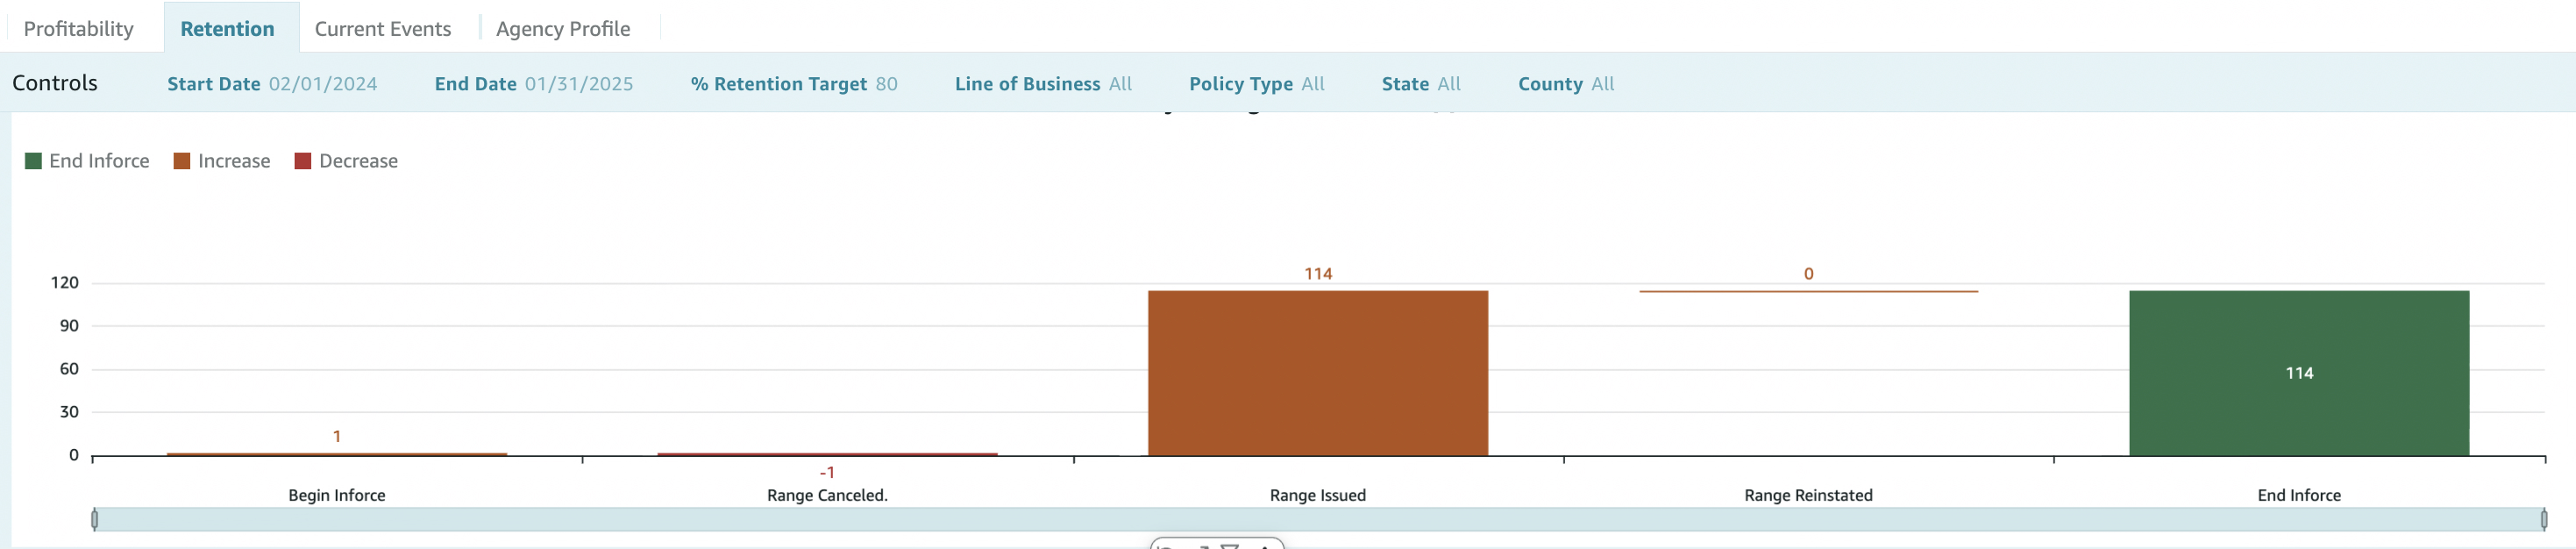The height and width of the screenshot is (549, 2576).
Task: Open the County filter dropdown
Action: (x=1601, y=84)
